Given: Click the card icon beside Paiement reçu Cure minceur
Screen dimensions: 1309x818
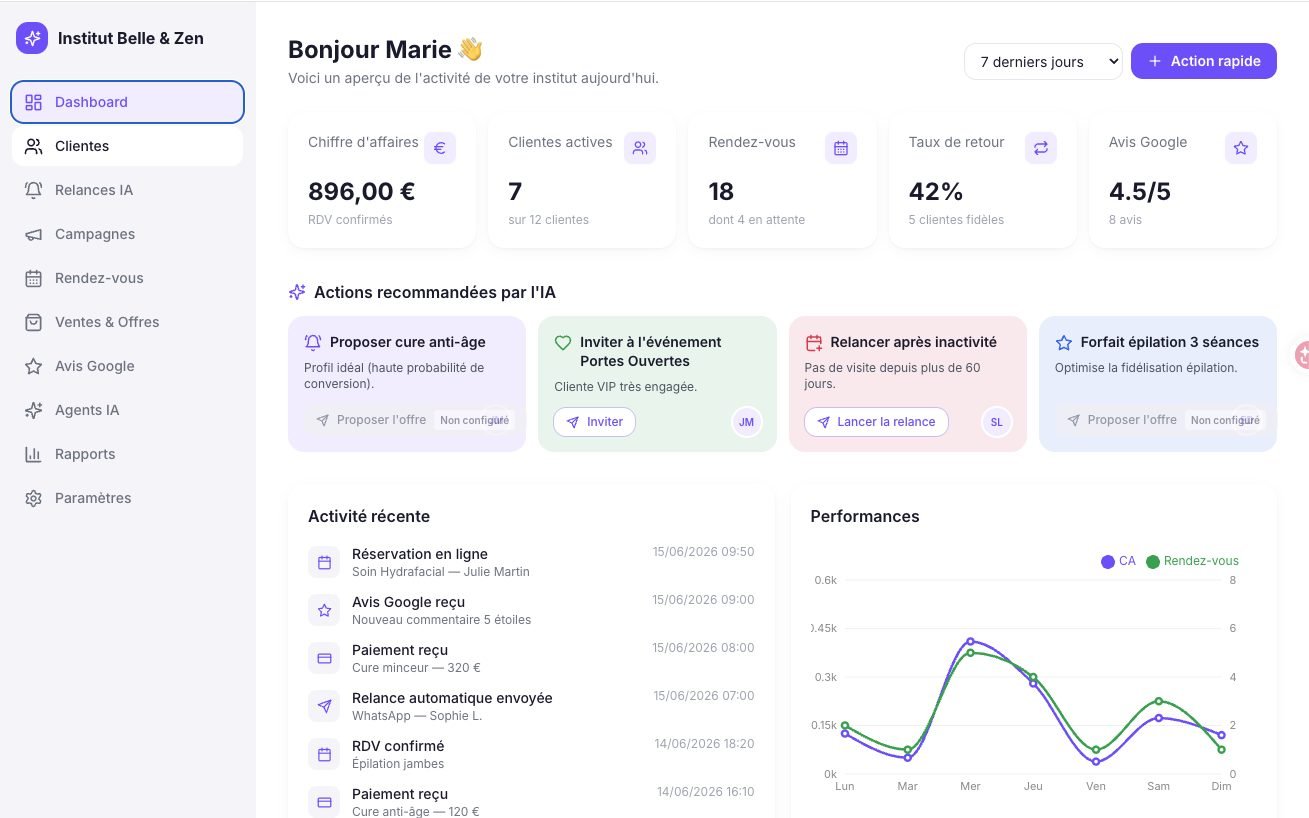Looking at the screenshot, I should (324, 659).
